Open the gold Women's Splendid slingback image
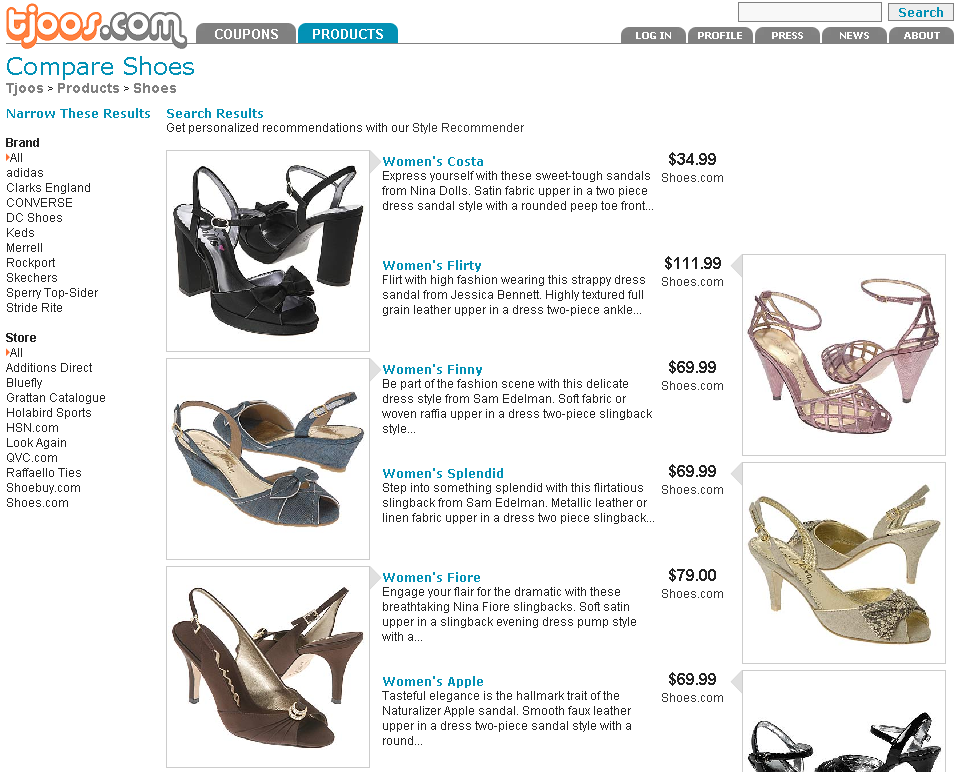The width and height of the screenshot is (960, 772). [844, 563]
